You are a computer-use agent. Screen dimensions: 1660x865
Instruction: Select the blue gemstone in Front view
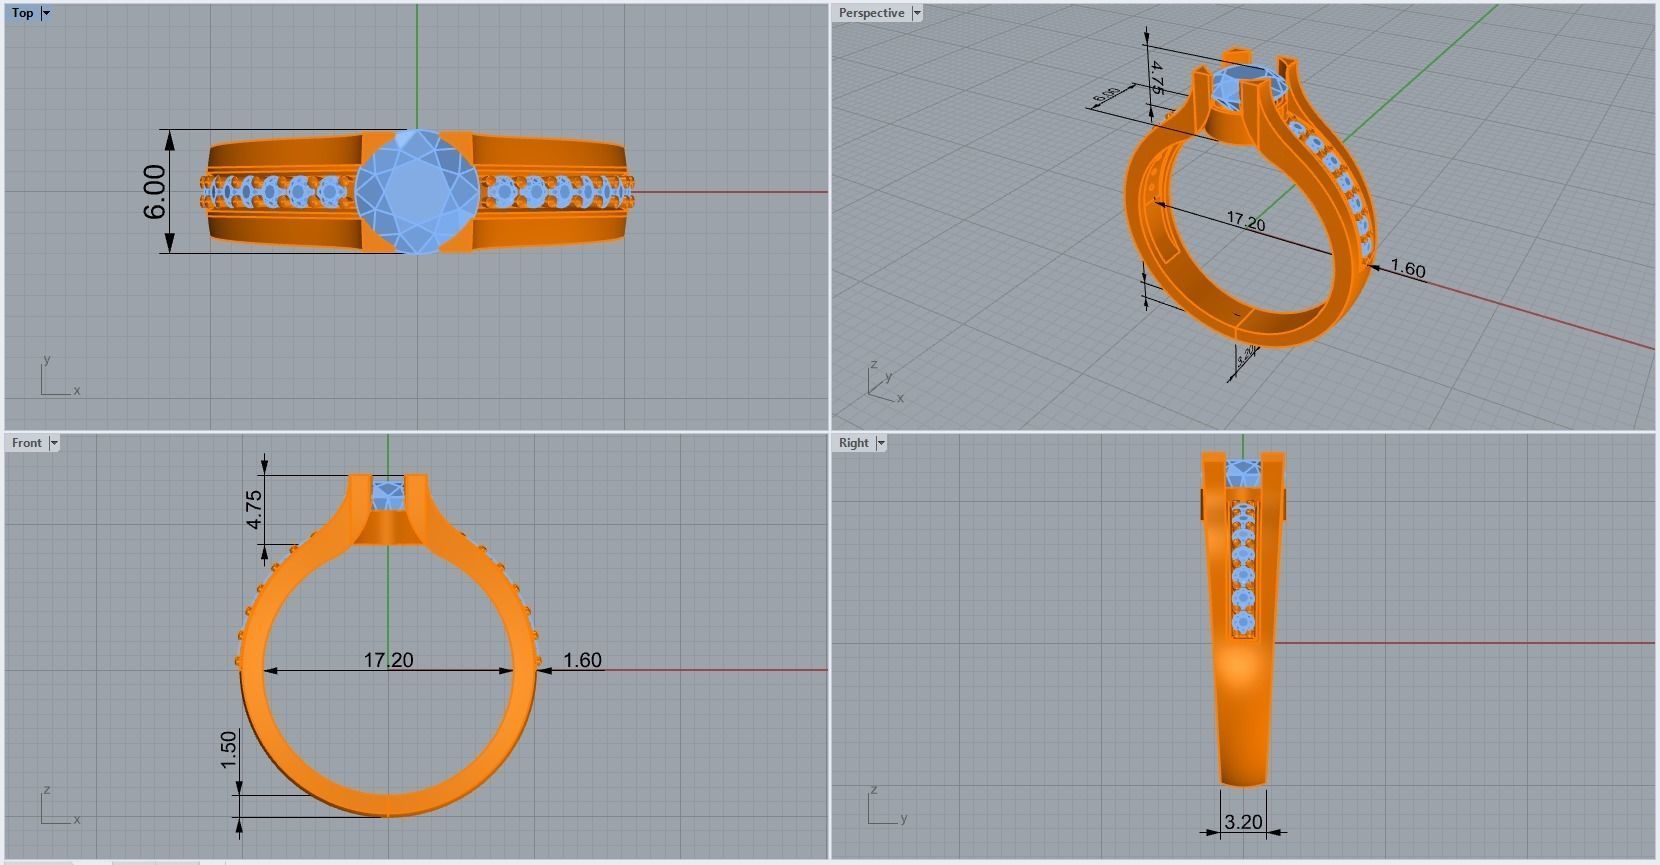coord(388,494)
